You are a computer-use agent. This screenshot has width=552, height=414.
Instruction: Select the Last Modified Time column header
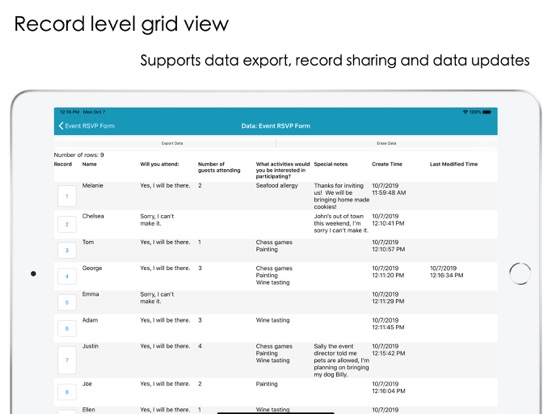click(x=454, y=164)
